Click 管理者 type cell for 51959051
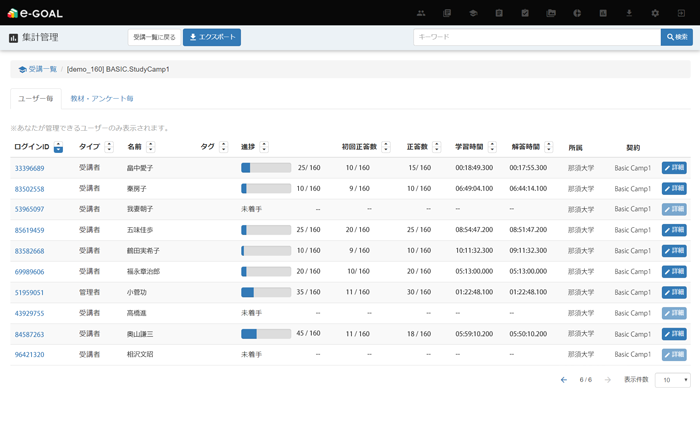This screenshot has width=700, height=425. point(89,292)
